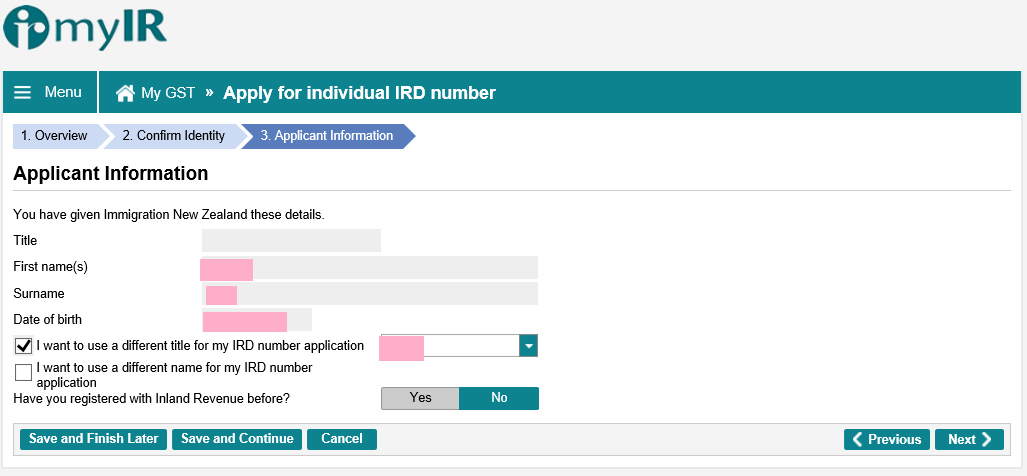1027x476 pixels.
Task: Select the Applicant Information step
Action: (326, 136)
